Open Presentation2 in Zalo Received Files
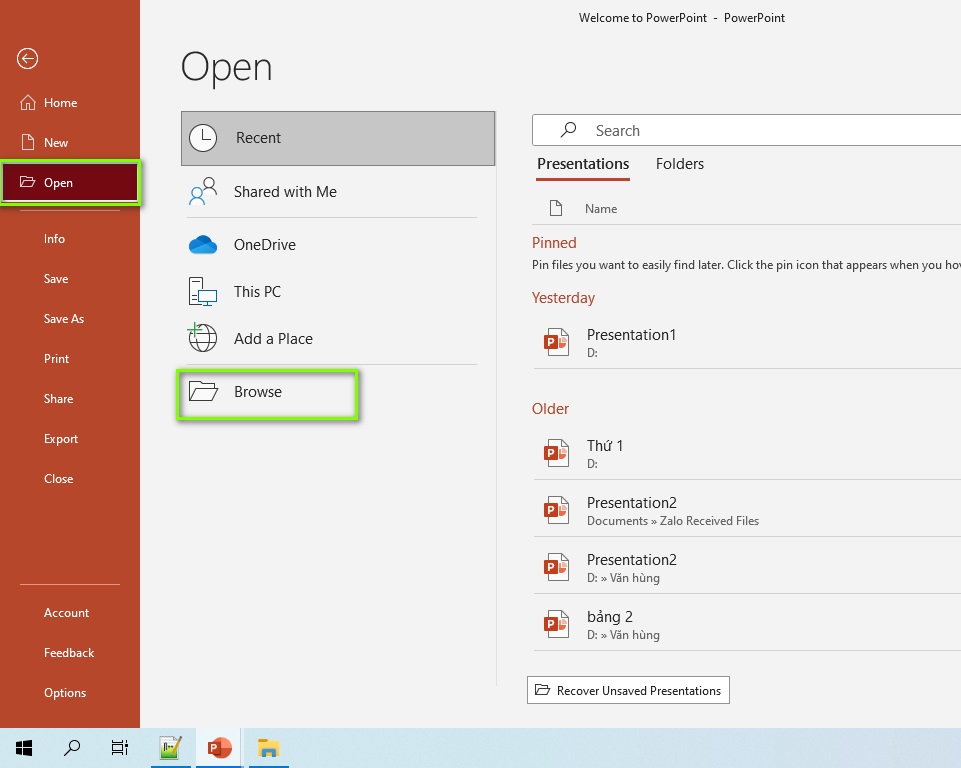This screenshot has height=768, width=961. 747,511
